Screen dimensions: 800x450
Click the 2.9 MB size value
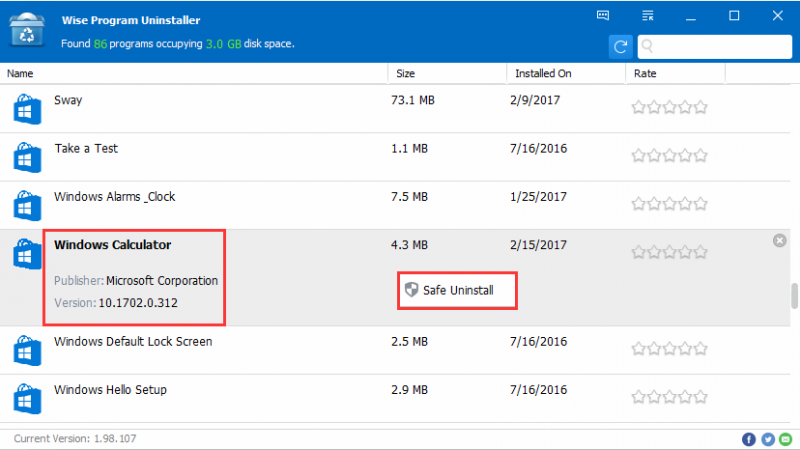click(x=409, y=390)
